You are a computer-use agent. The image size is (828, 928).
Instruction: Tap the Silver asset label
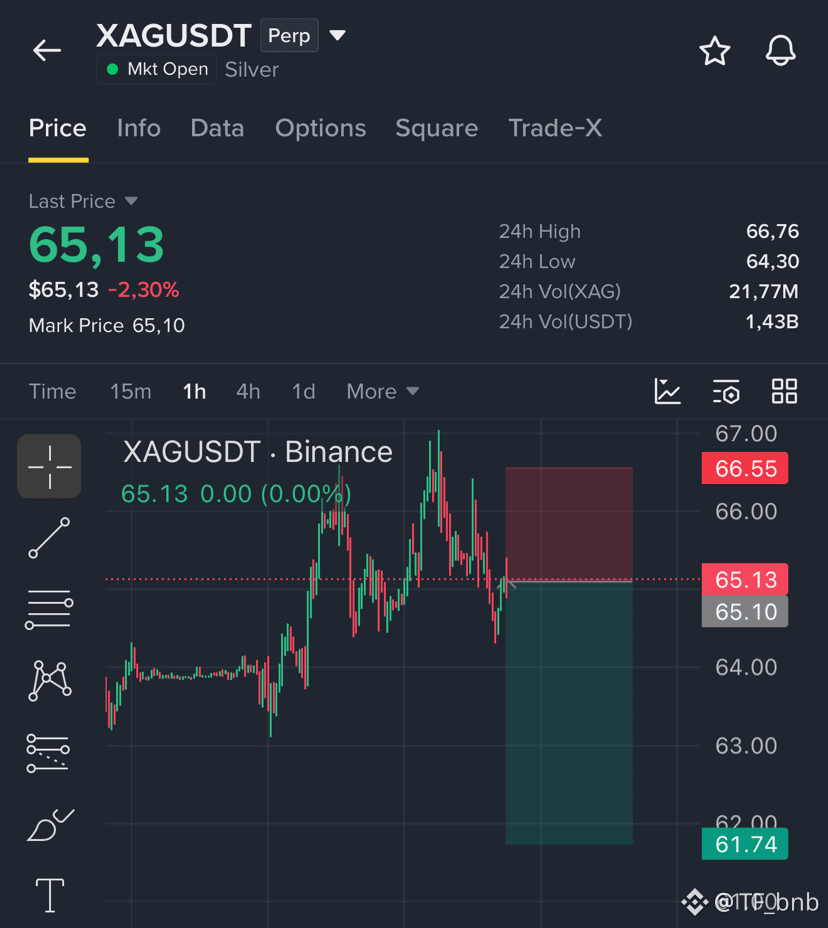pos(252,70)
